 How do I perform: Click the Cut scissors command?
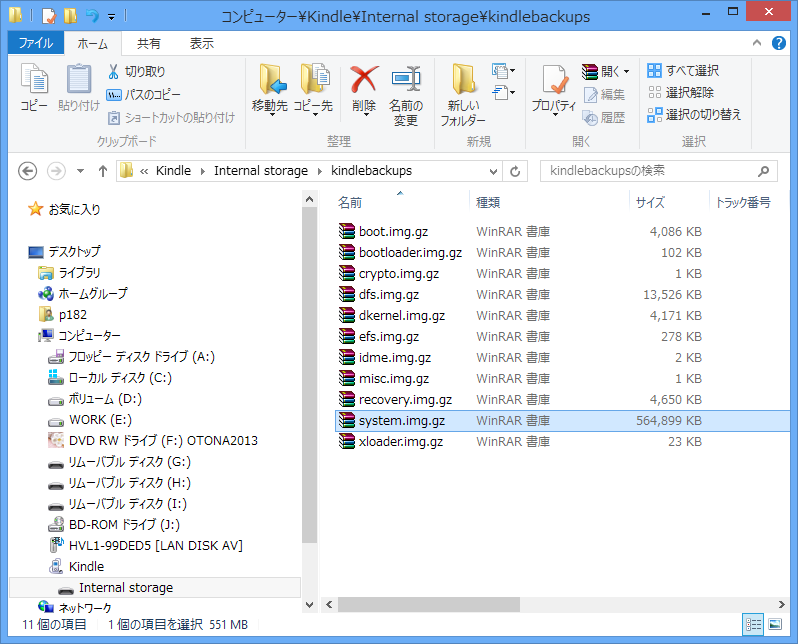136,72
